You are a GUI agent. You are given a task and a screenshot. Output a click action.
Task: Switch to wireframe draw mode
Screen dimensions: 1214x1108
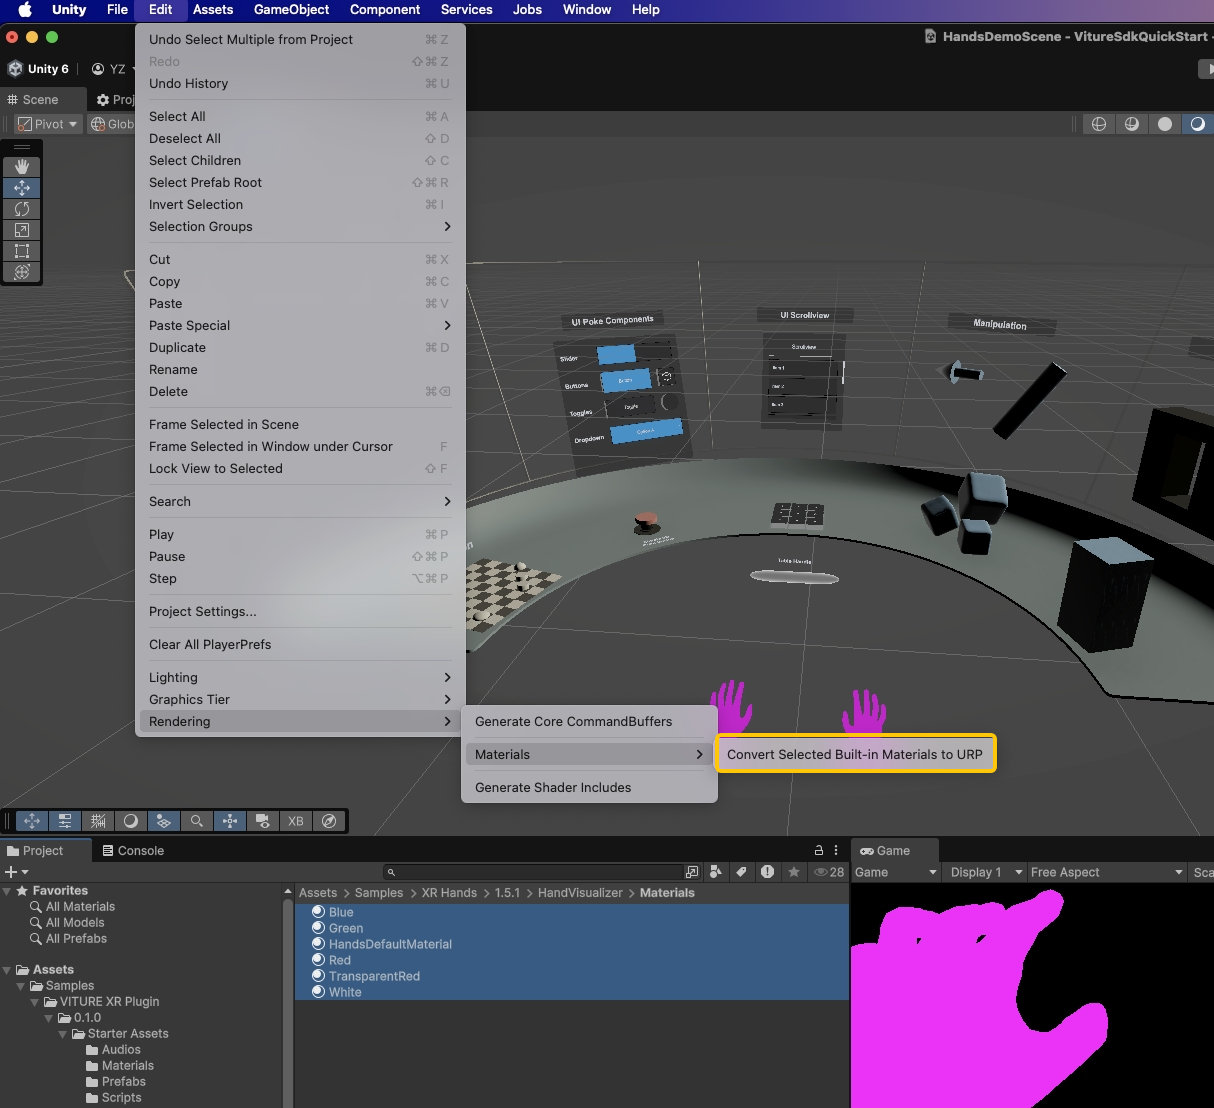1099,124
